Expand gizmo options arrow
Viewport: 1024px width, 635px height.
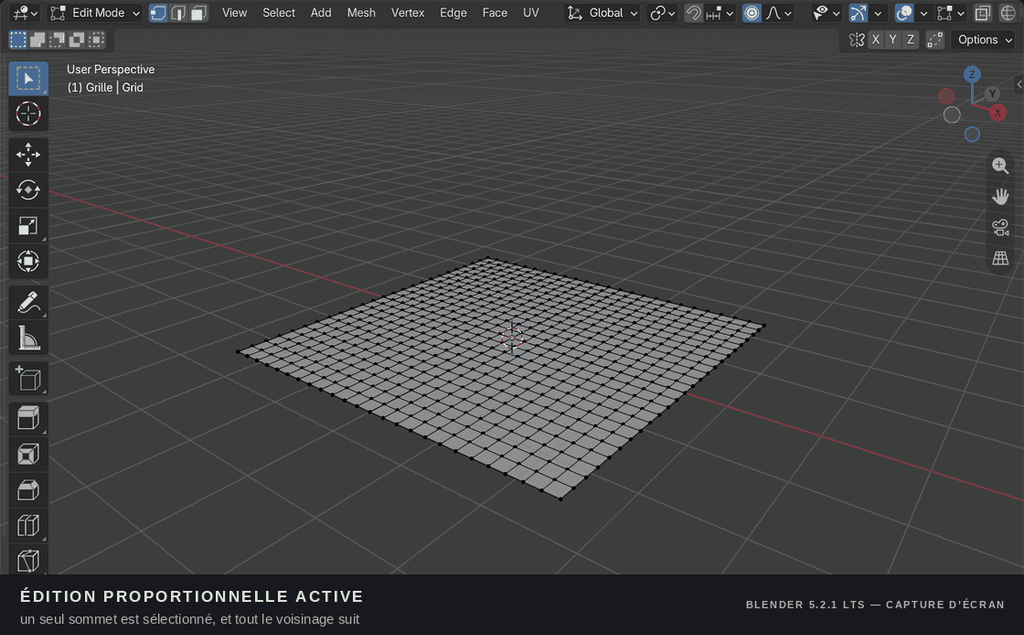click(x=878, y=13)
